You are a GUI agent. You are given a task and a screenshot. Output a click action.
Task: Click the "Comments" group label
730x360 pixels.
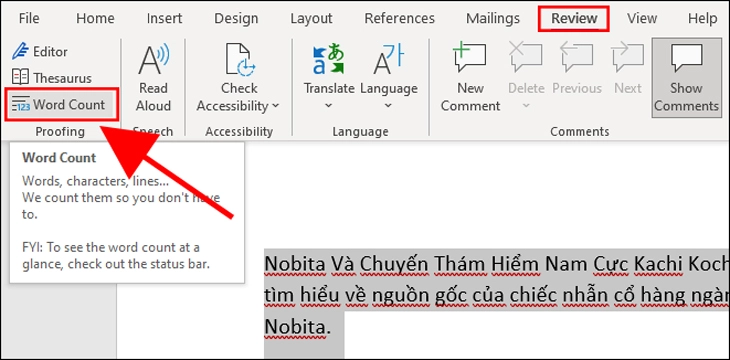click(580, 132)
